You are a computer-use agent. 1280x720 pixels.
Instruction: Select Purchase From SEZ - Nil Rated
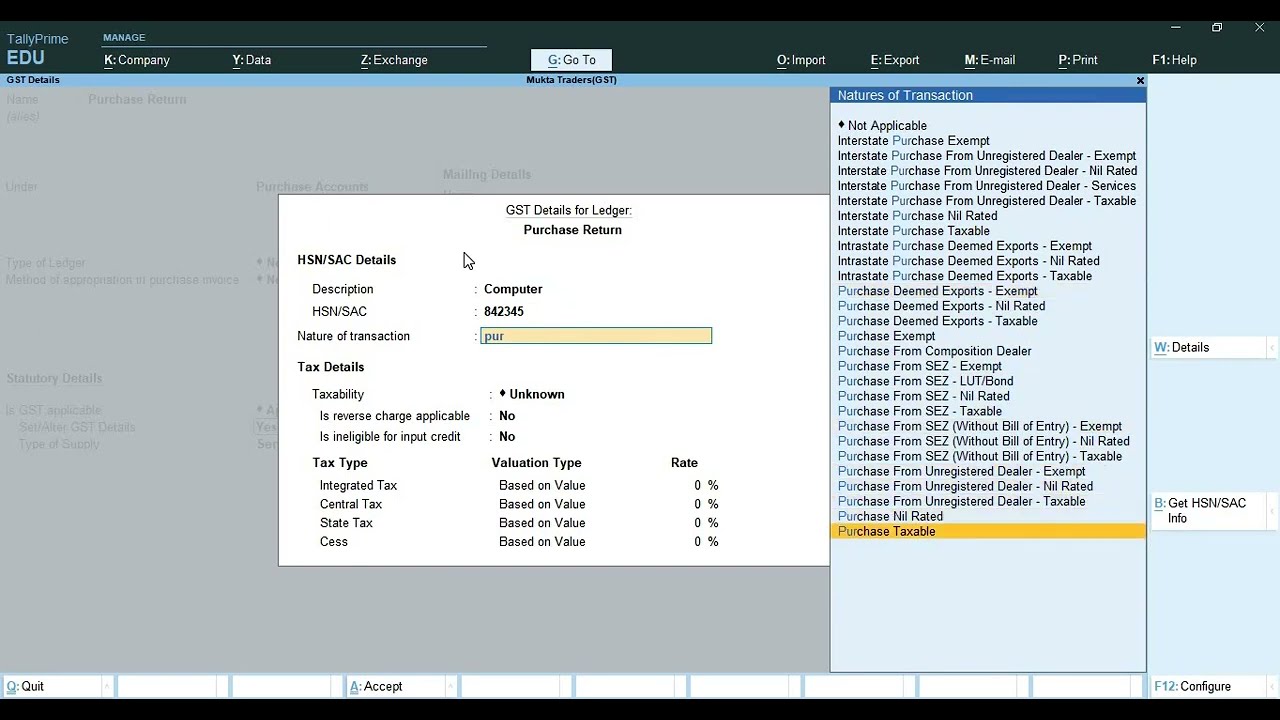[988, 396]
